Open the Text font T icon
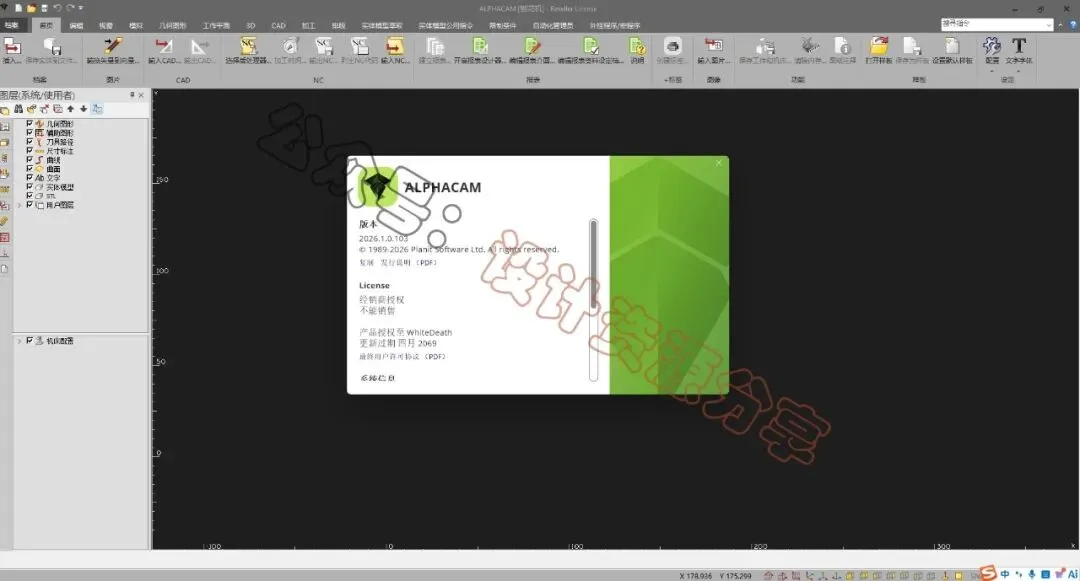1080x581 pixels. click(x=1019, y=46)
